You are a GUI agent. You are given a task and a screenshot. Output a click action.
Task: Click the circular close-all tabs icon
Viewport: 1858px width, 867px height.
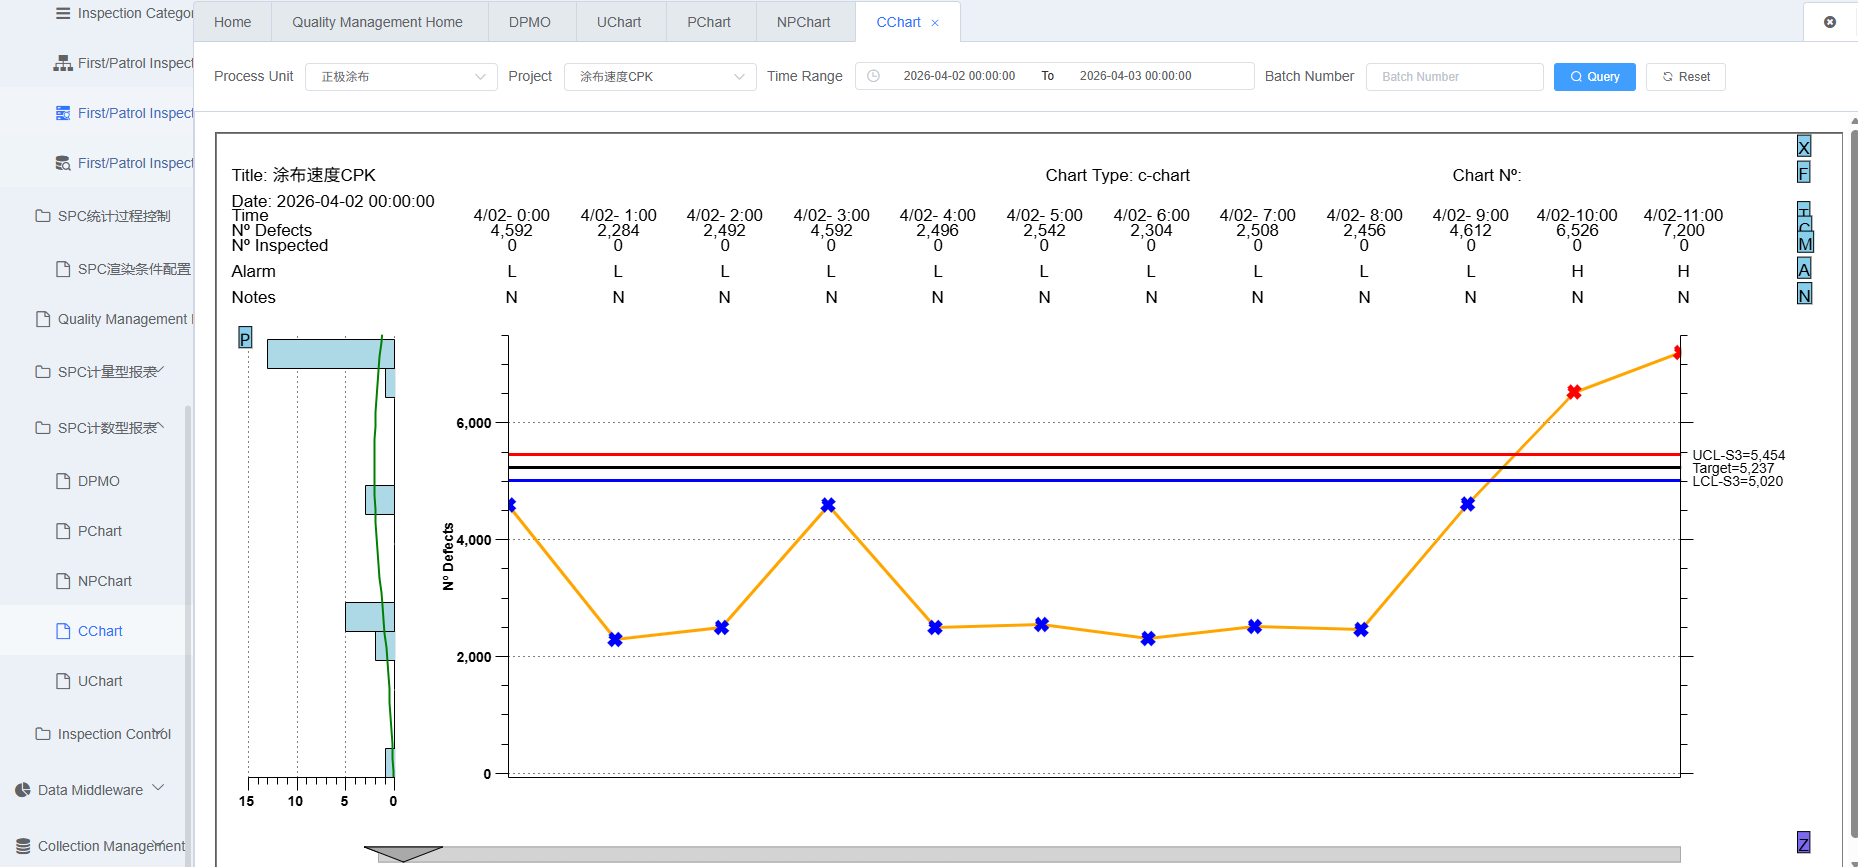click(1830, 22)
